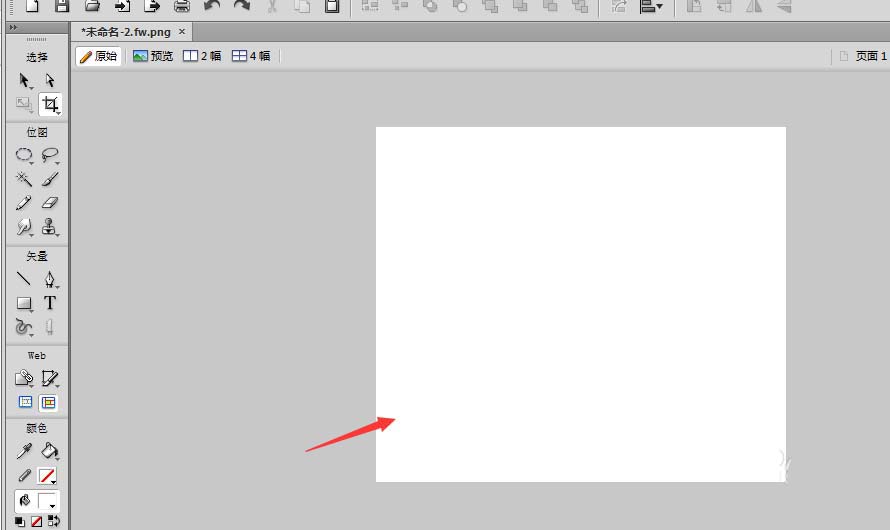890x530 pixels.
Task: Select the Rectangle Hotspot tool
Action: click(x=24, y=378)
